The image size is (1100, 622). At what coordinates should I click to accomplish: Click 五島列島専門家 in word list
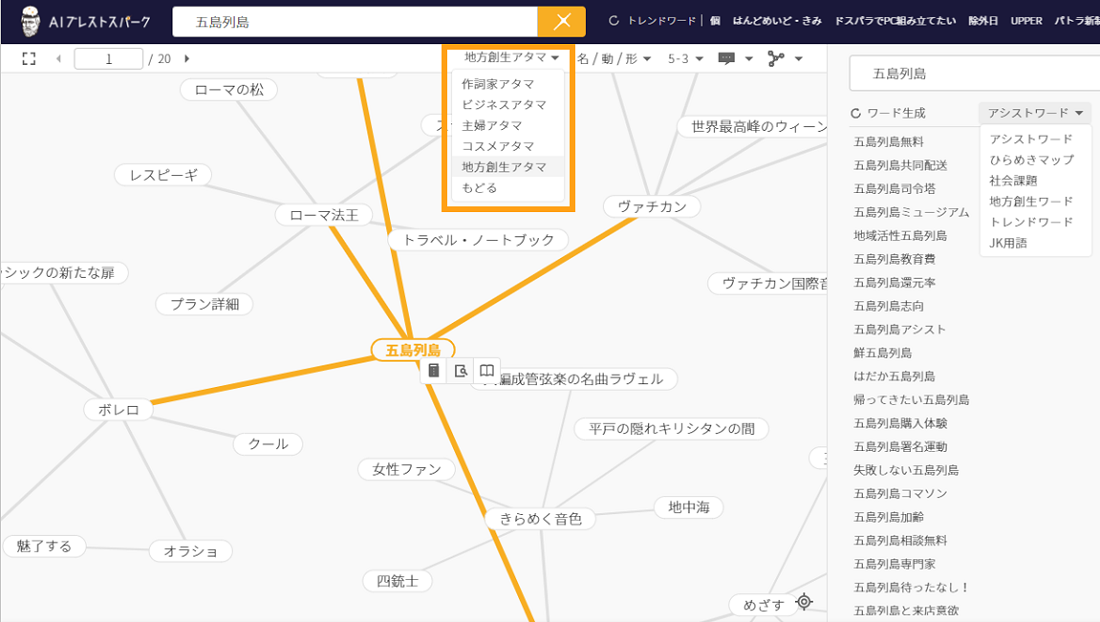[894, 564]
